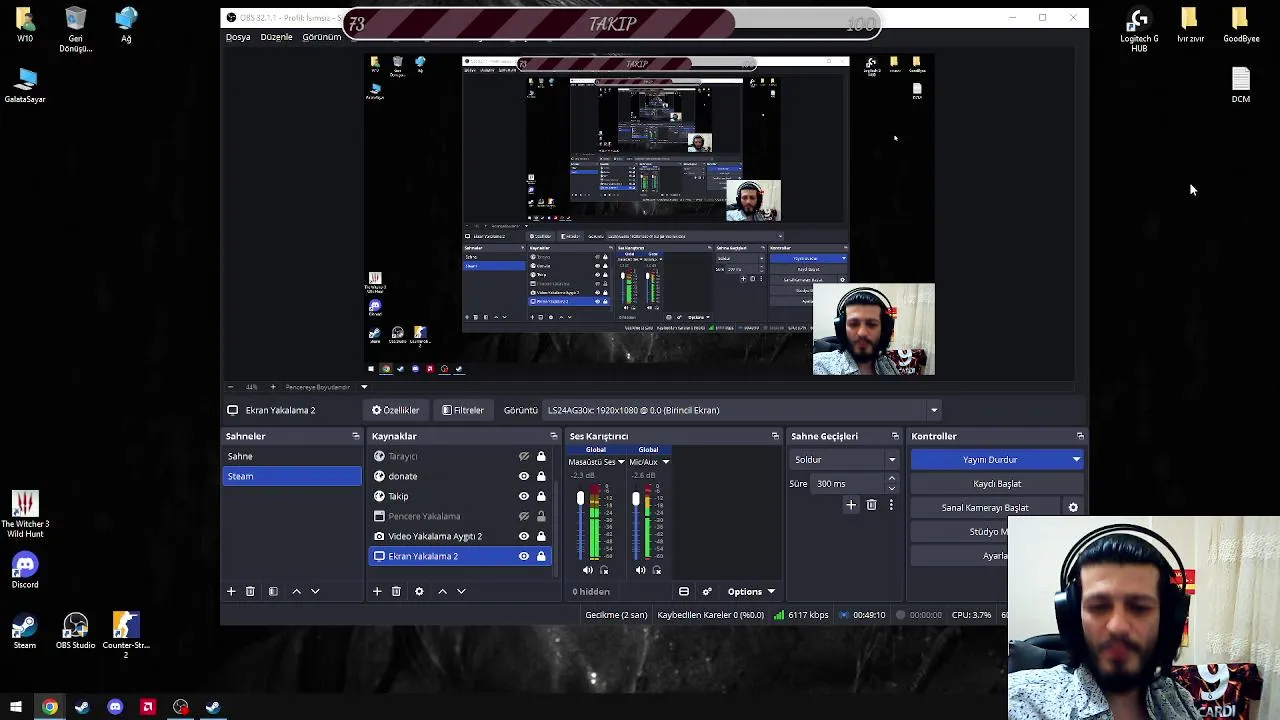Open advanced audio properties gears icon

click(707, 592)
